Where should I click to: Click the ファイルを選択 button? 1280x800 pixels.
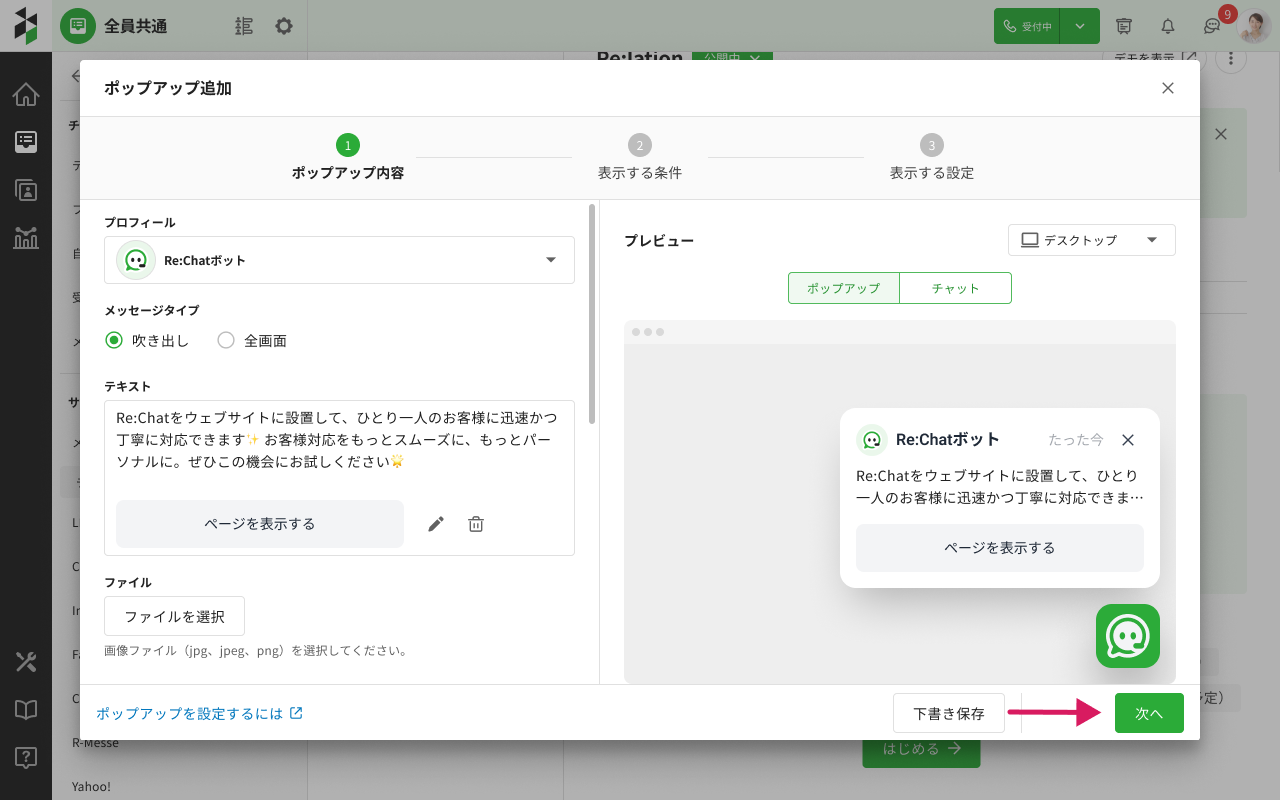coord(174,616)
